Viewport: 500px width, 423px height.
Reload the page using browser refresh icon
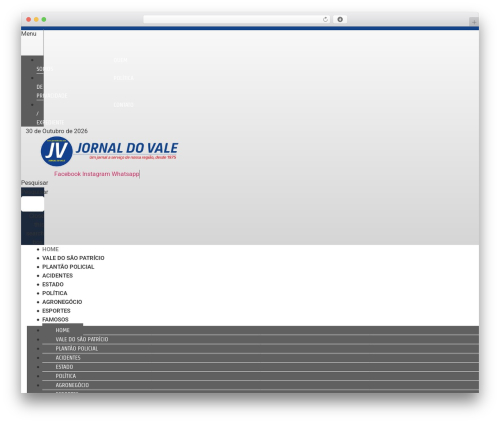[x=325, y=20]
